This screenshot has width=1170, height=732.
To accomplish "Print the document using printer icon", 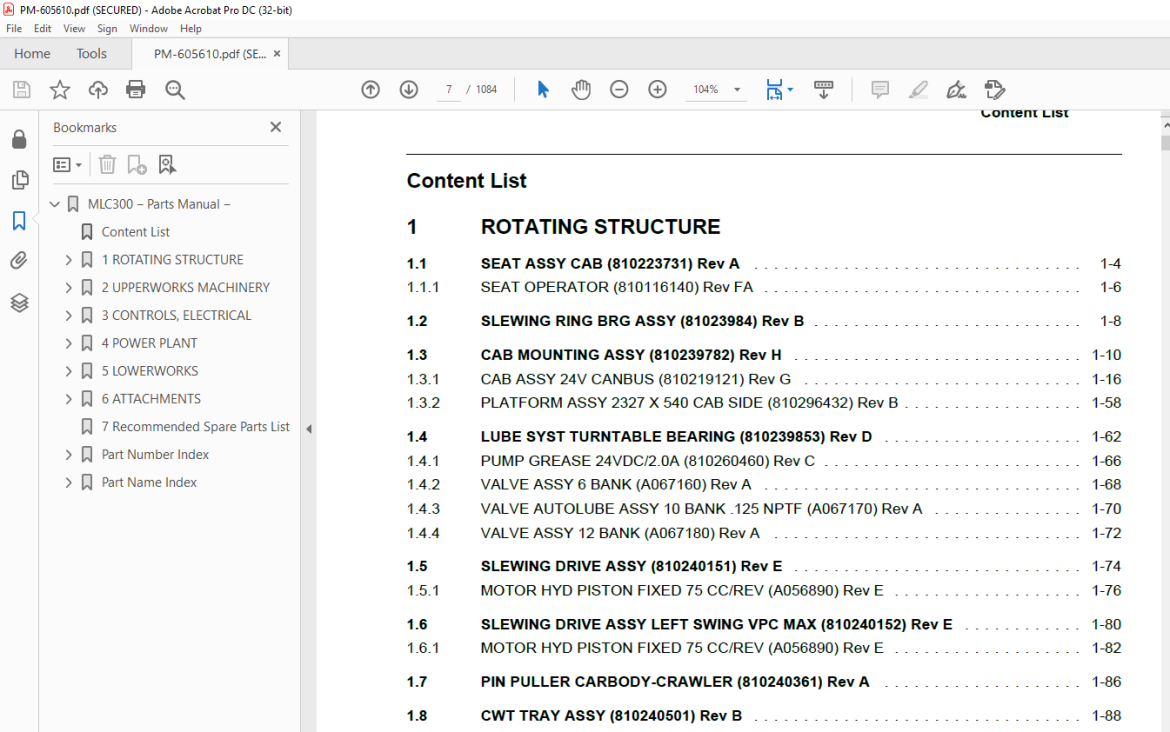I will pyautogui.click(x=136, y=90).
